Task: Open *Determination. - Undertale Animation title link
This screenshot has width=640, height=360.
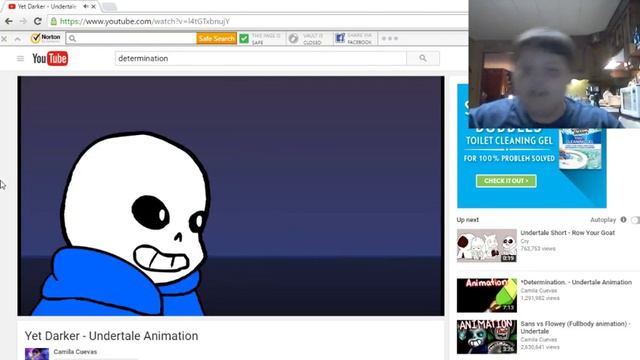Action: 576,282
